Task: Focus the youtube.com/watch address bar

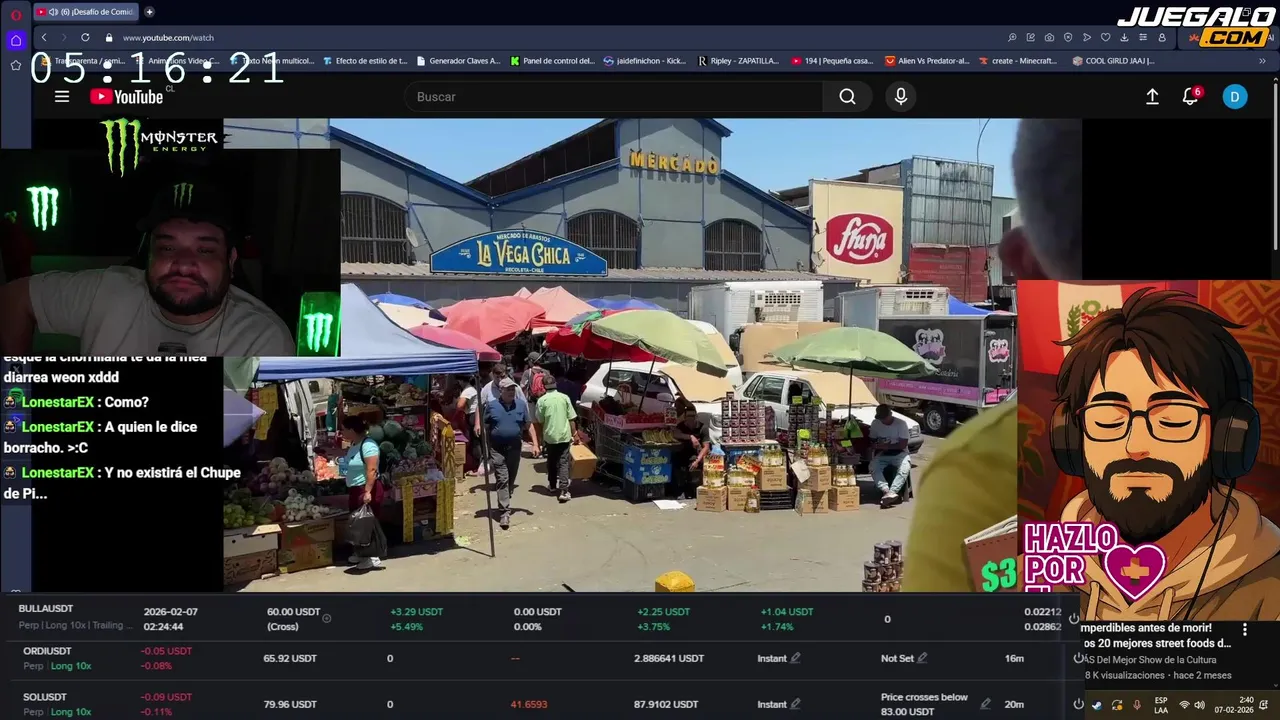Action: pos(168,38)
